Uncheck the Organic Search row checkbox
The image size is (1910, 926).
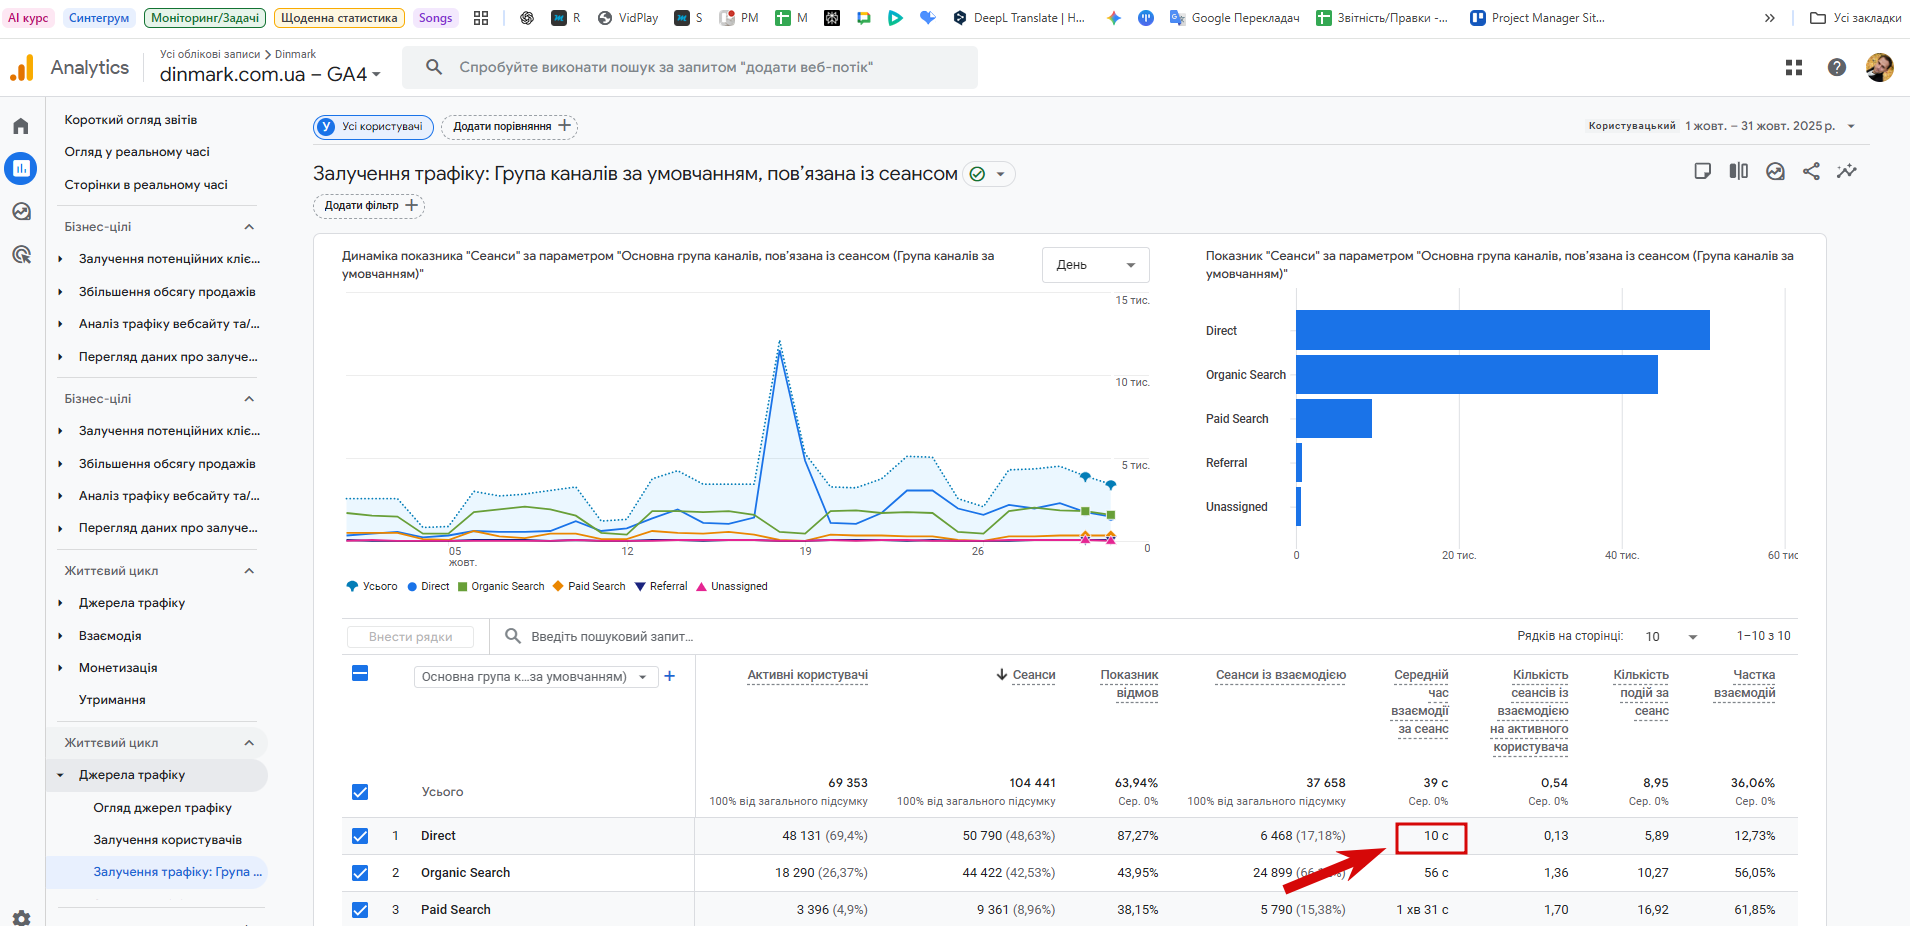[x=360, y=873]
